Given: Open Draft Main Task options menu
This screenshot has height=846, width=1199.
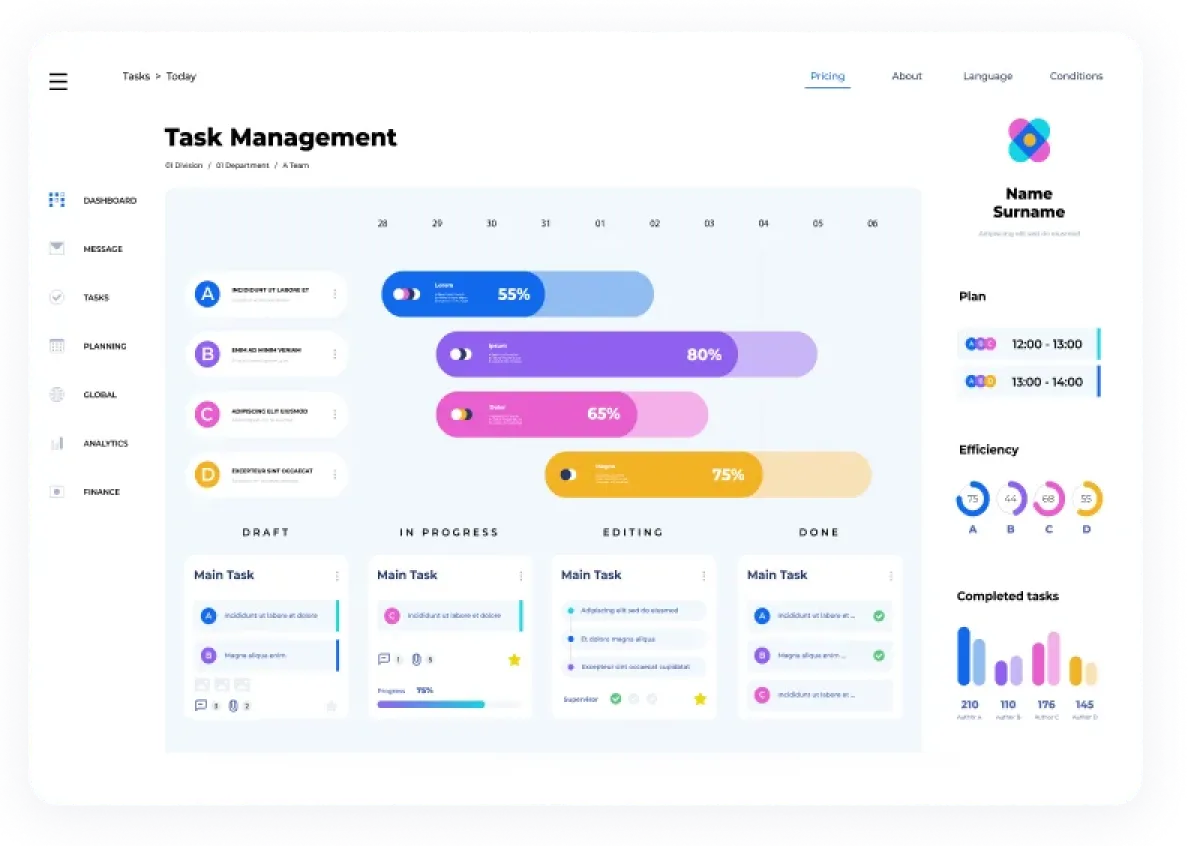Looking at the screenshot, I should click(337, 575).
